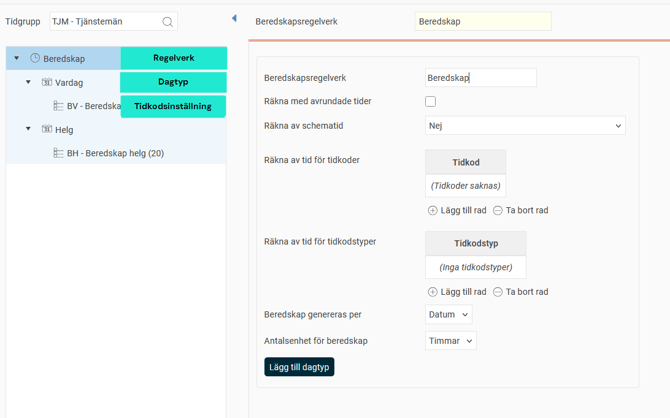Click minus icon to remove Tidkodstyp row
The height and width of the screenshot is (418, 670).
pyautogui.click(x=498, y=292)
